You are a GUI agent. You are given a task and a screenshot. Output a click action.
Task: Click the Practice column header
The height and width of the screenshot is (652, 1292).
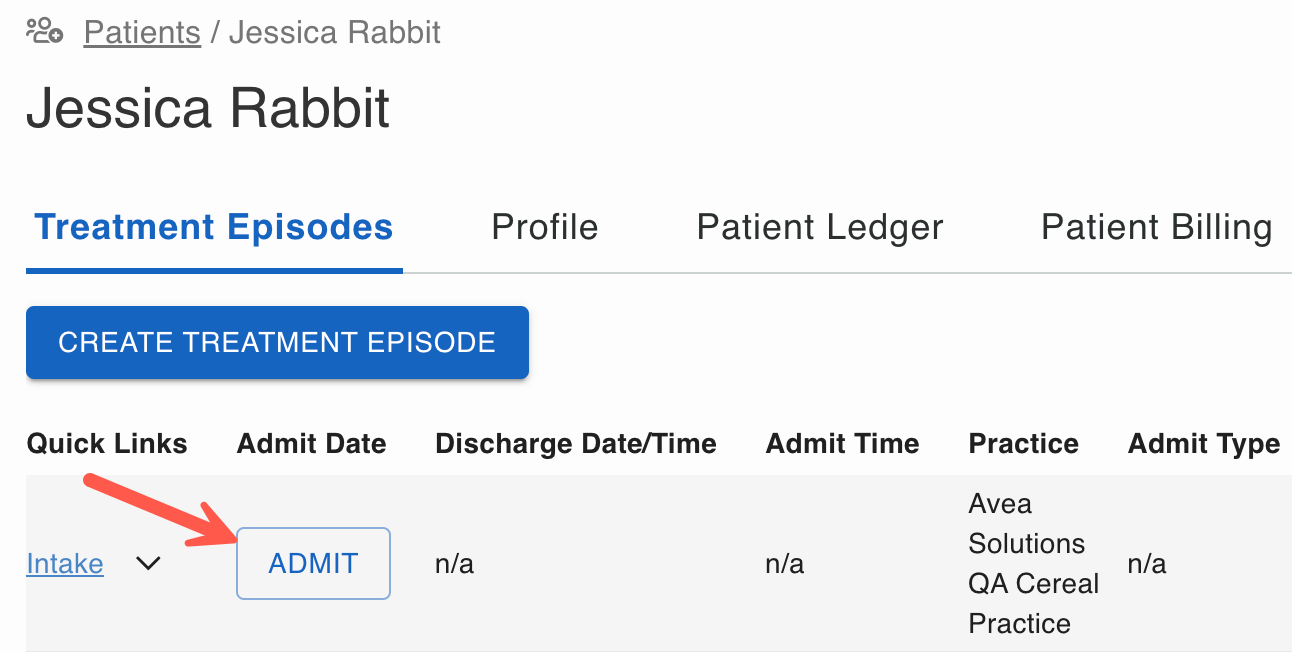click(x=1024, y=444)
